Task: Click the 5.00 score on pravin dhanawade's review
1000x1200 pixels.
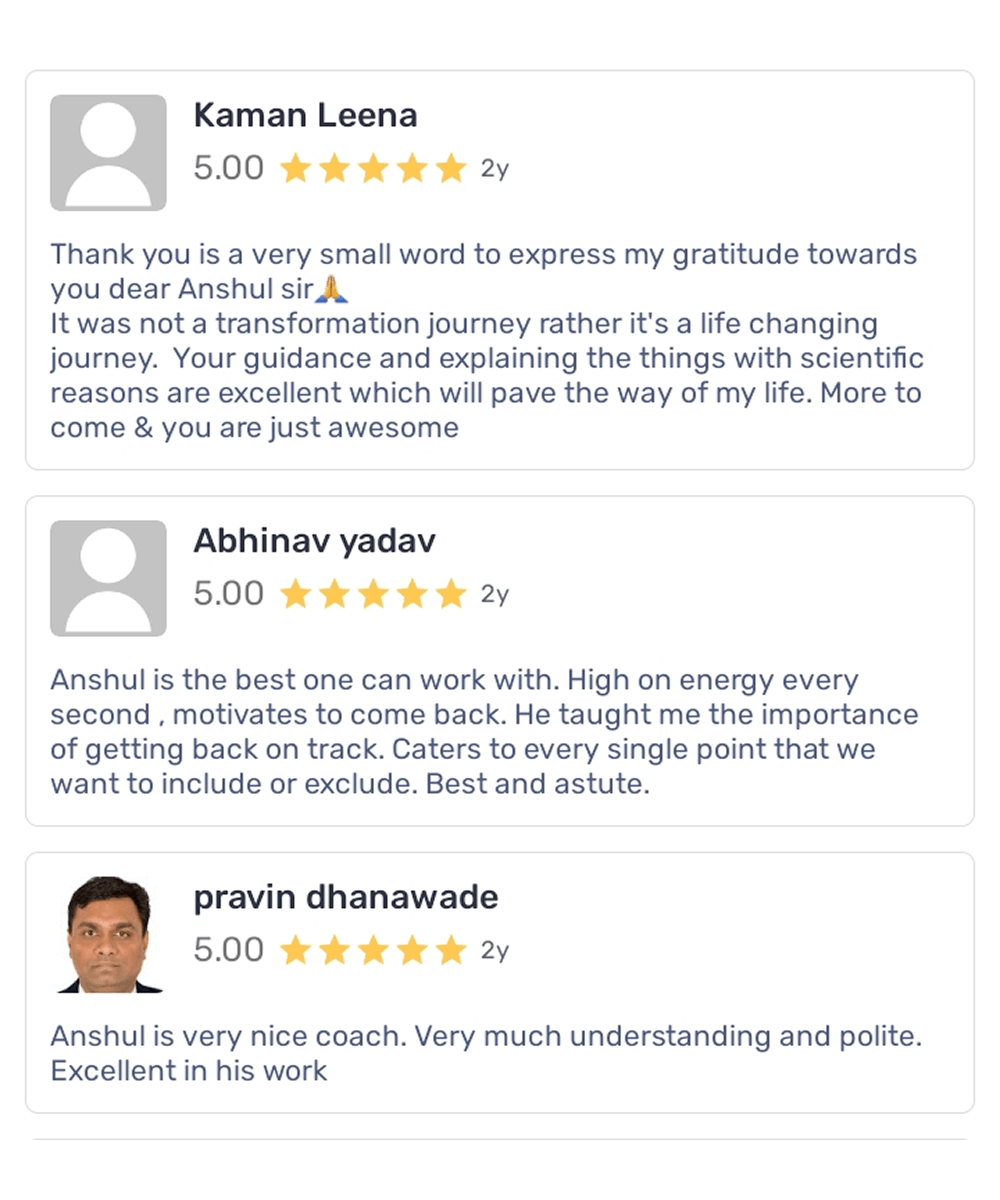Action: [x=228, y=950]
